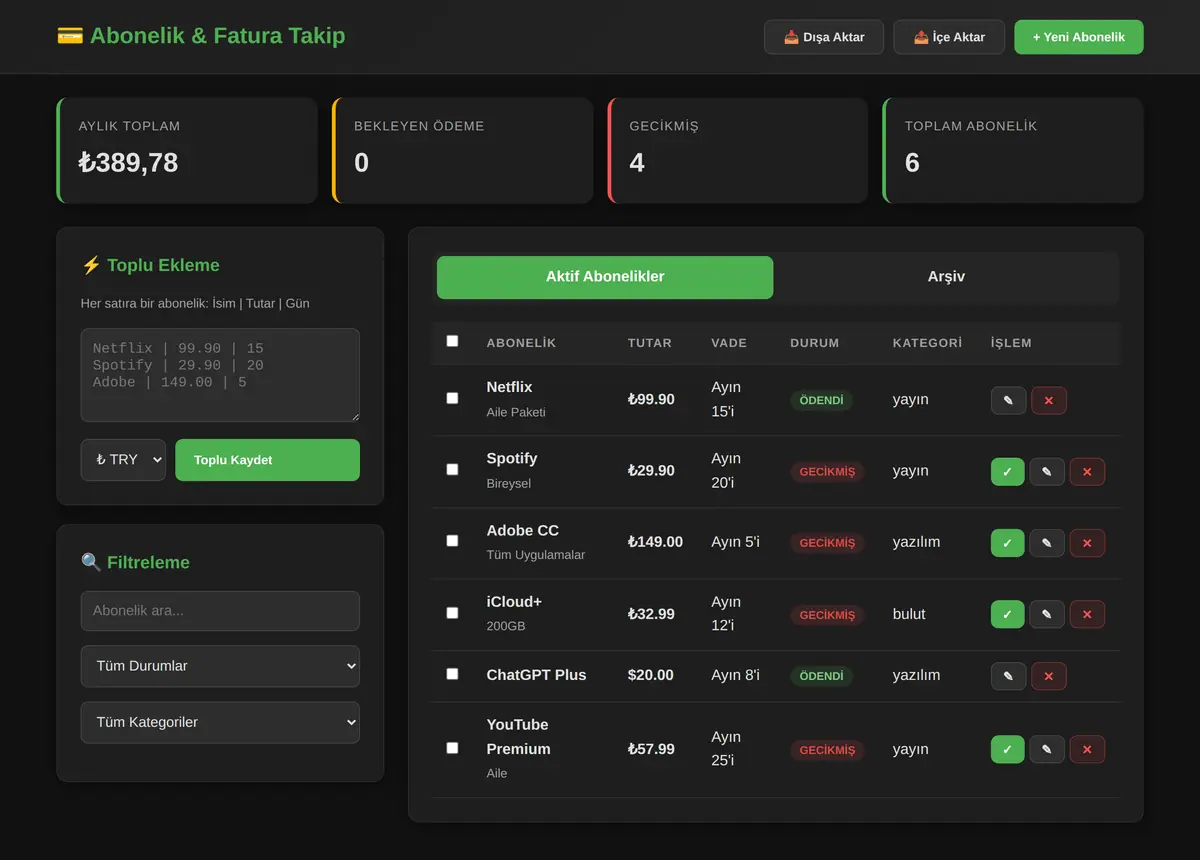
Task: Delete the Spotify subscription
Action: point(1087,472)
